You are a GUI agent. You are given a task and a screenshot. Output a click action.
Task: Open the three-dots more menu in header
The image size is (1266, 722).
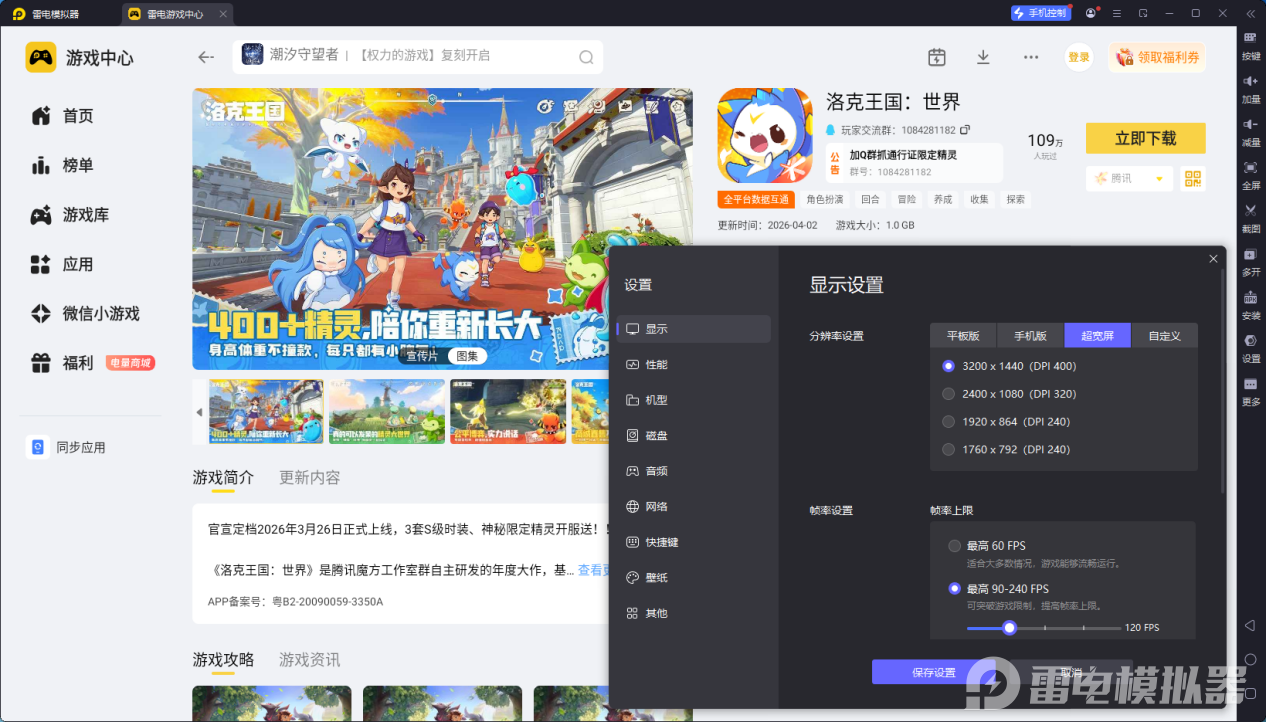pyautogui.click(x=1031, y=57)
